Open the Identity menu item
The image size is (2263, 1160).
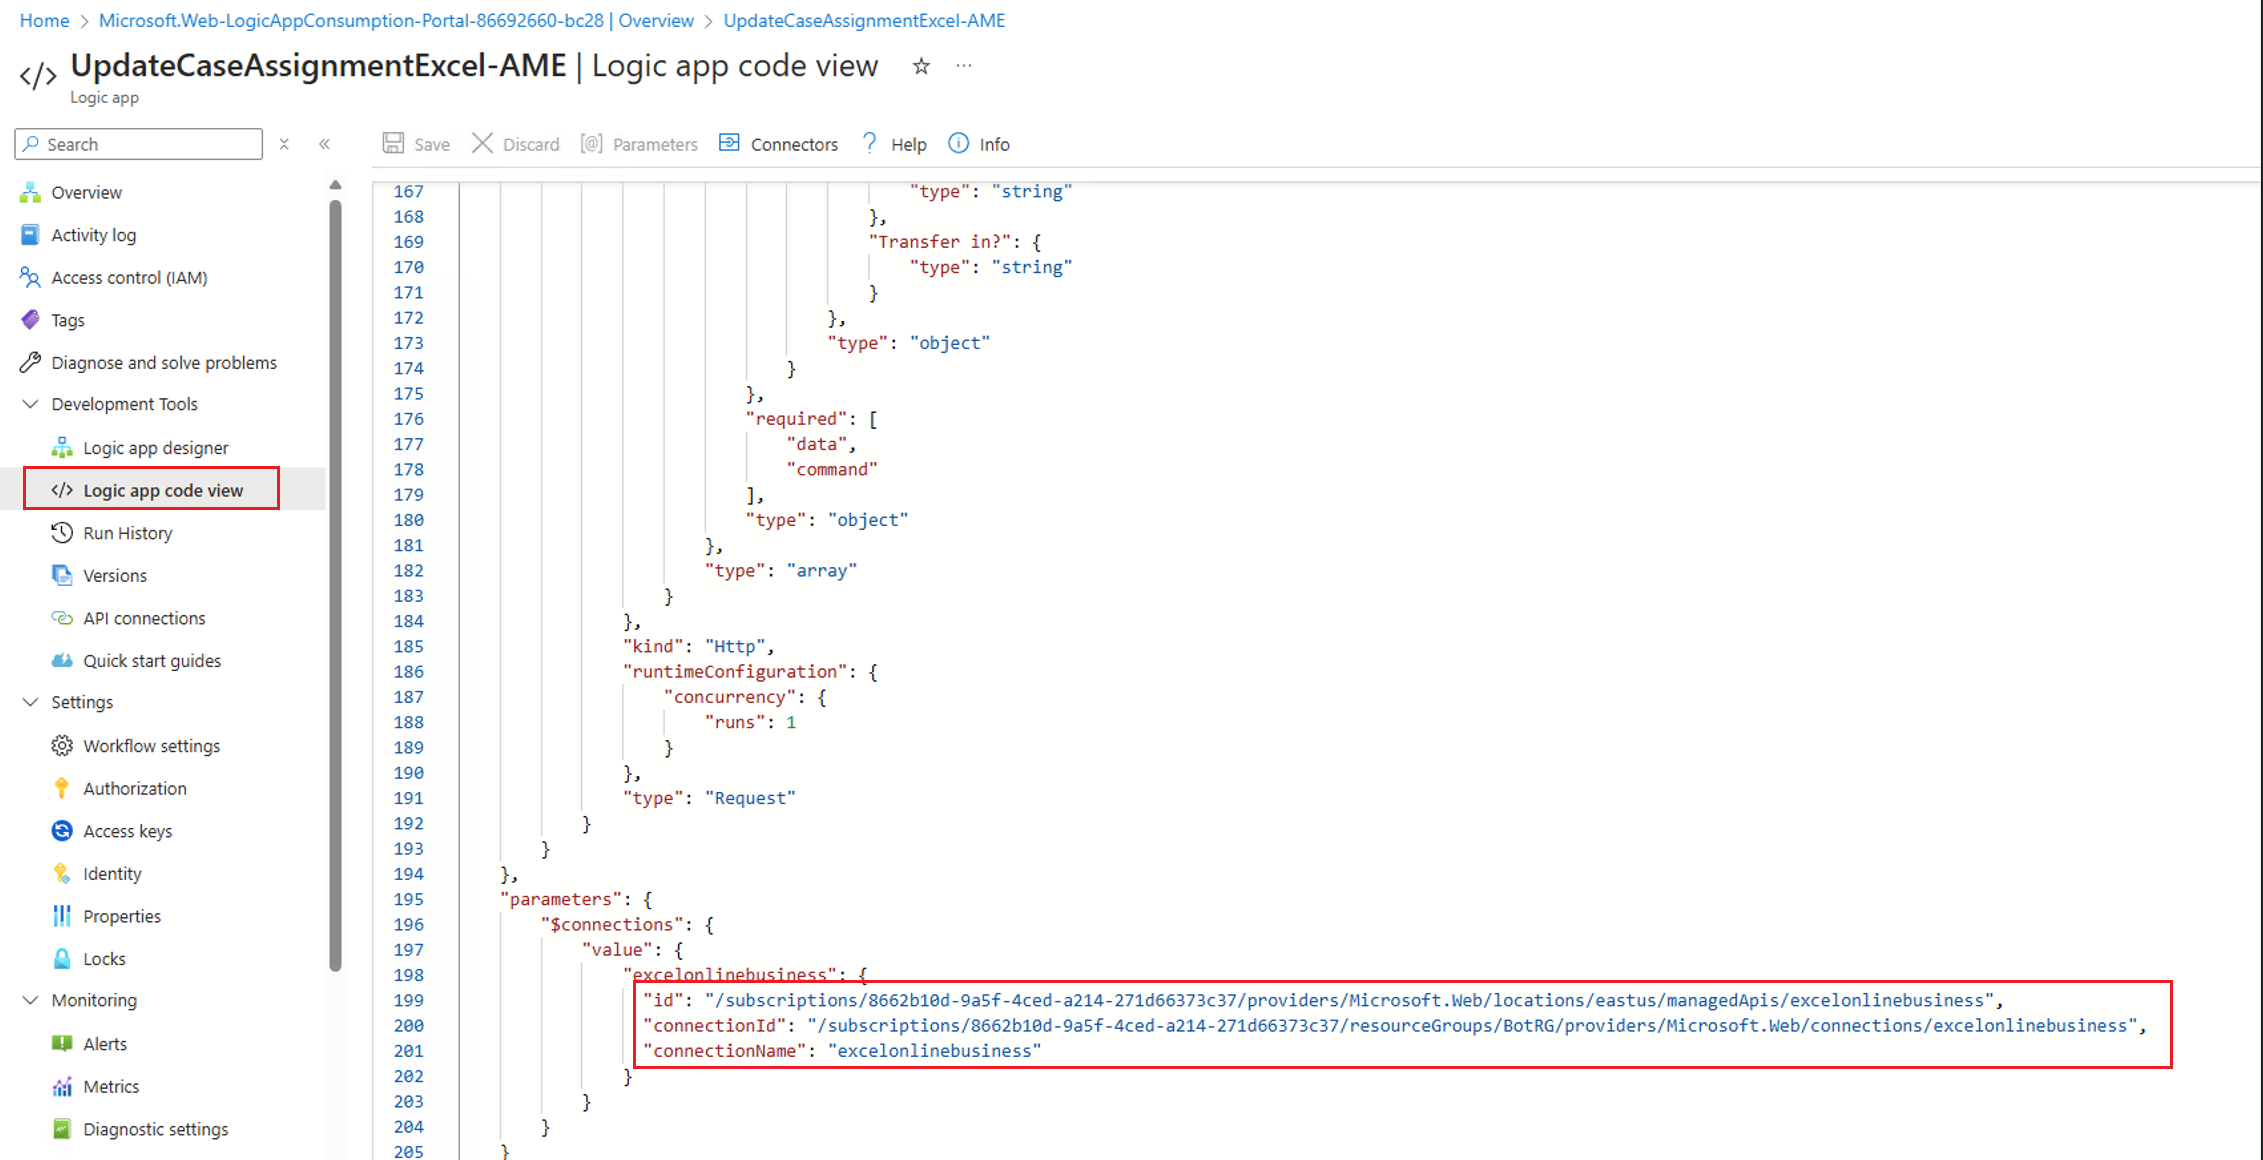pyautogui.click(x=112, y=874)
